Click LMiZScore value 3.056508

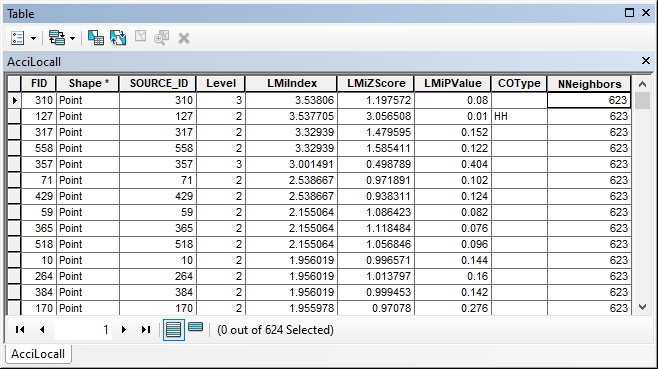376,116
